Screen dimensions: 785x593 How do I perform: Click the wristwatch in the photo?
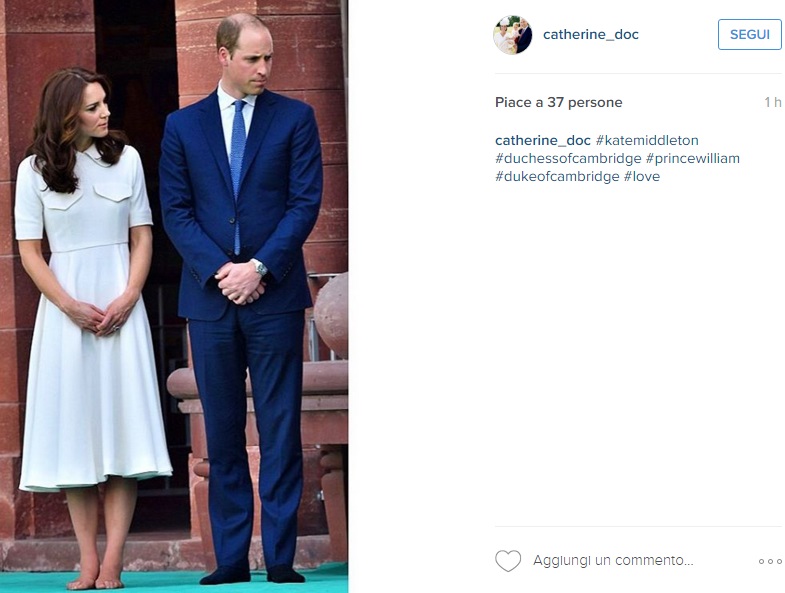[x=260, y=268]
